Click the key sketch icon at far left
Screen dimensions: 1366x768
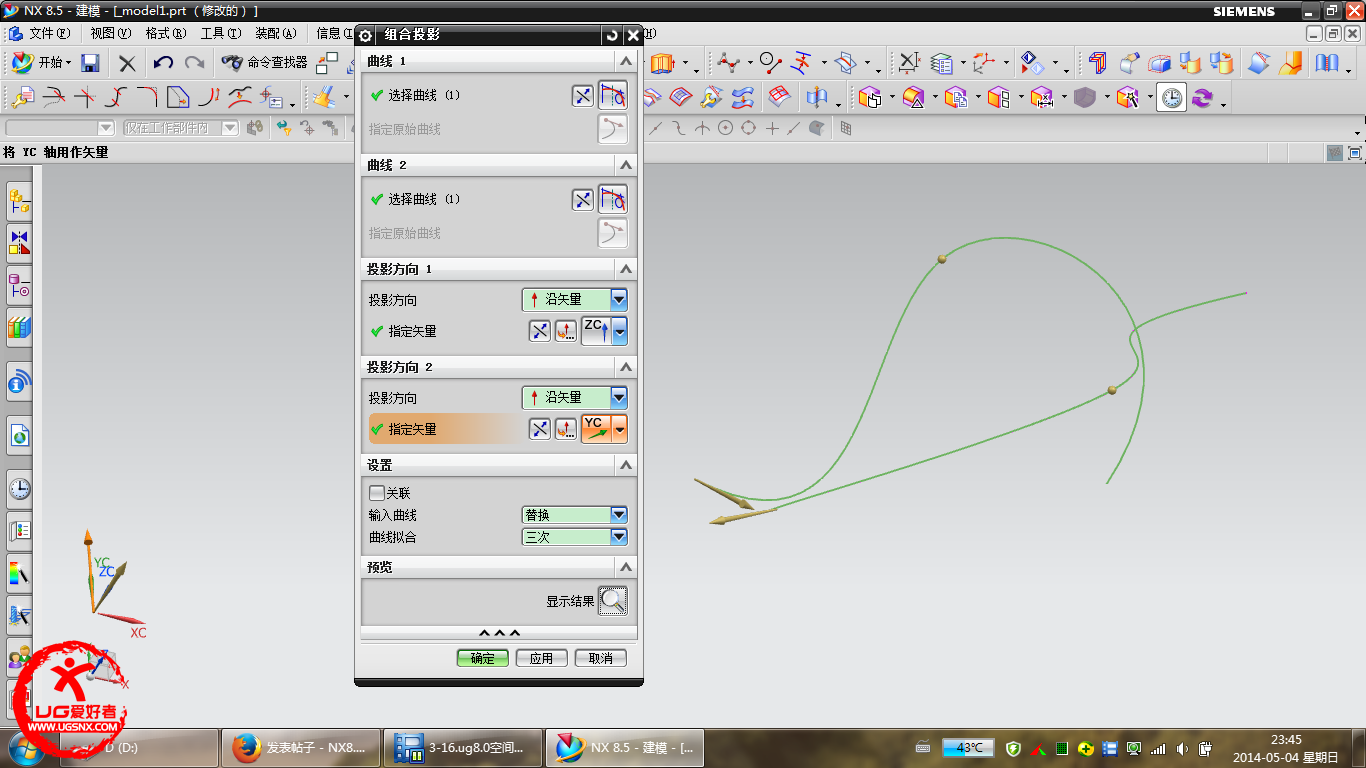22,97
